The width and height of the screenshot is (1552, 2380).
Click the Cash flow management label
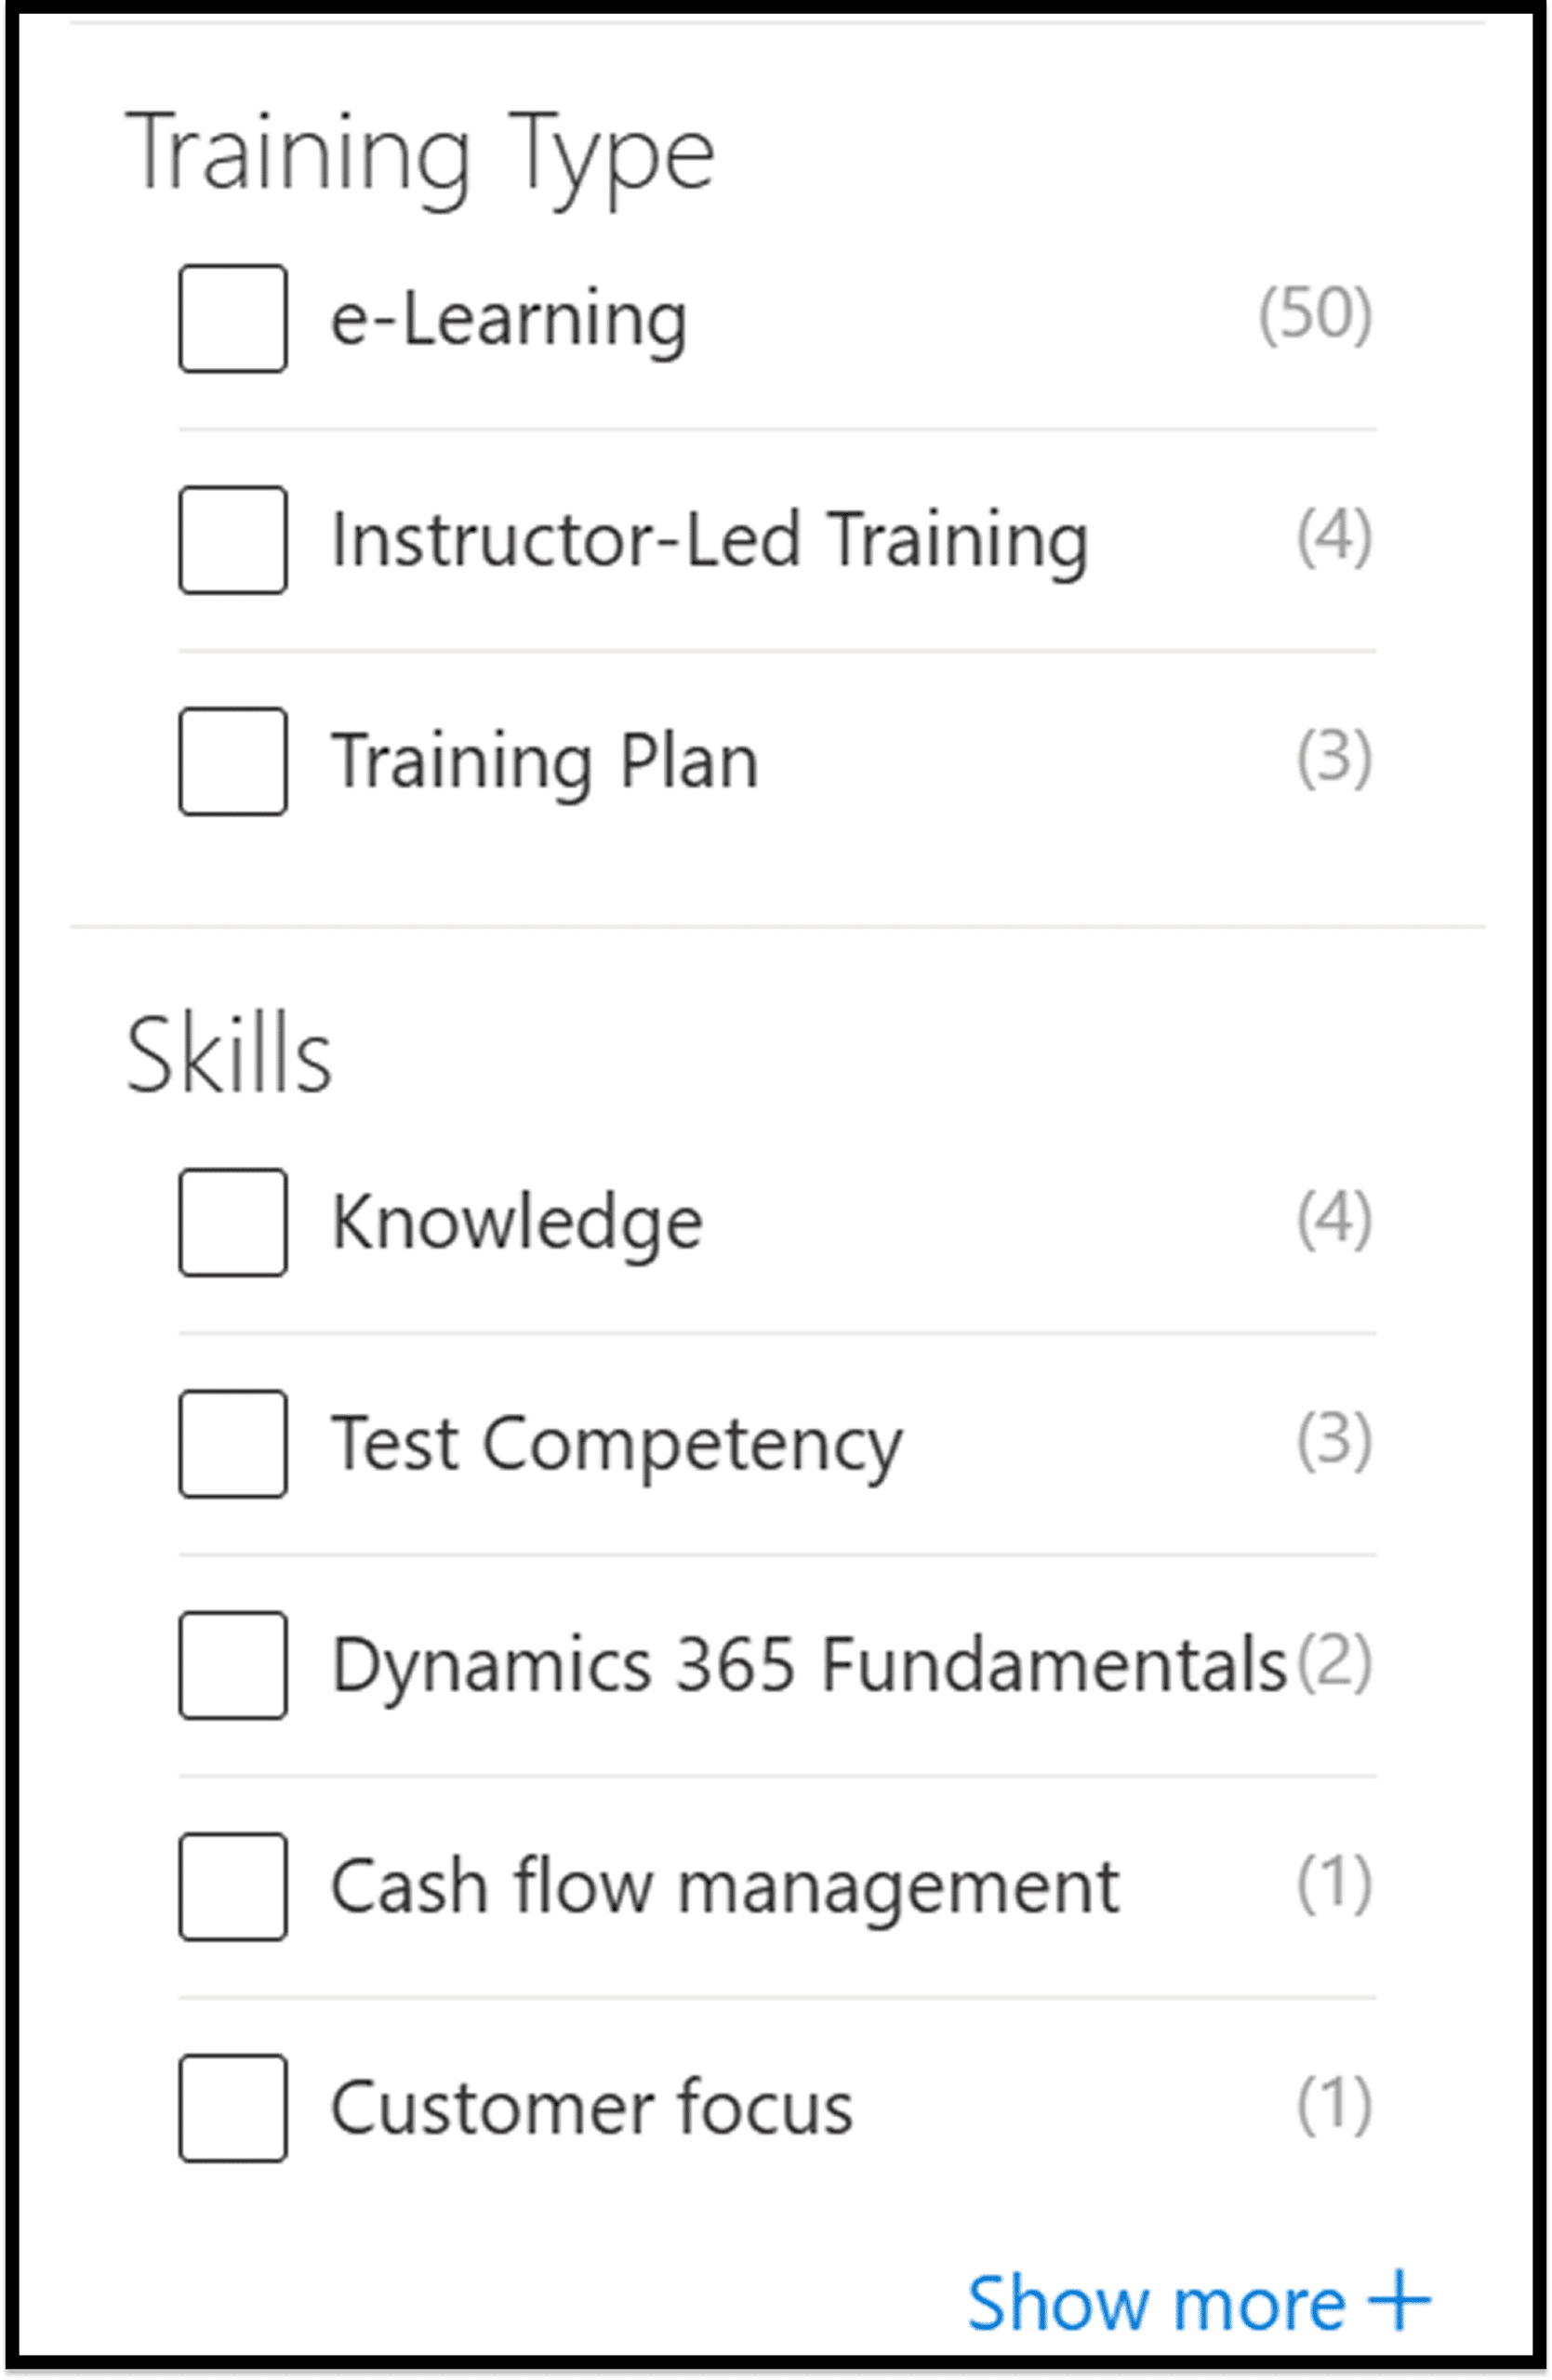pyautogui.click(x=725, y=1887)
